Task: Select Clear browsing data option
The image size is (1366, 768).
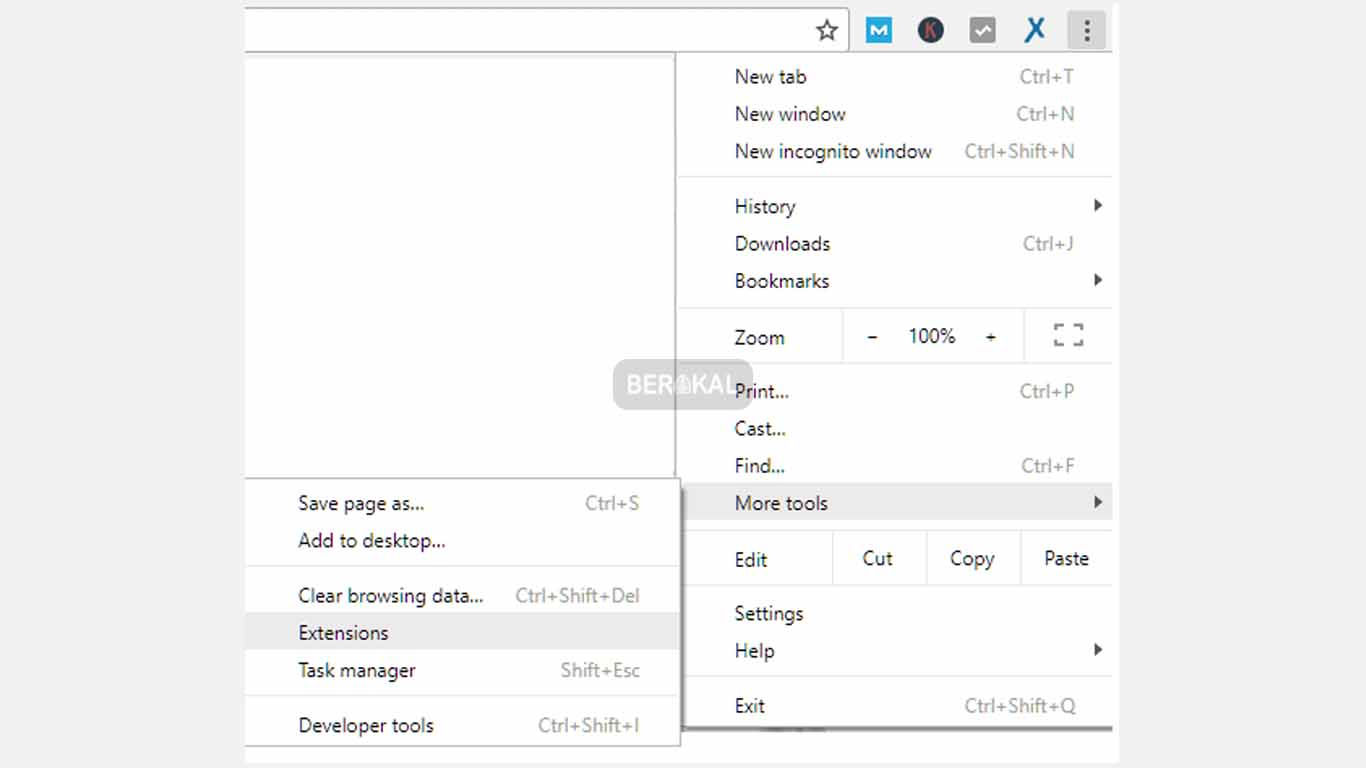Action: click(x=390, y=596)
